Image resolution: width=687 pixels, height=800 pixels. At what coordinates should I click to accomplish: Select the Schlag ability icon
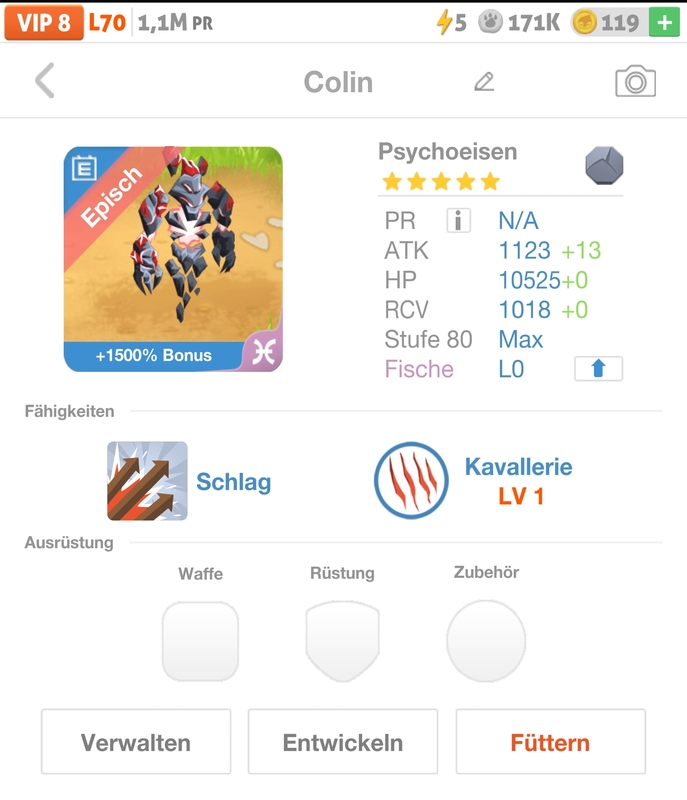tap(147, 481)
